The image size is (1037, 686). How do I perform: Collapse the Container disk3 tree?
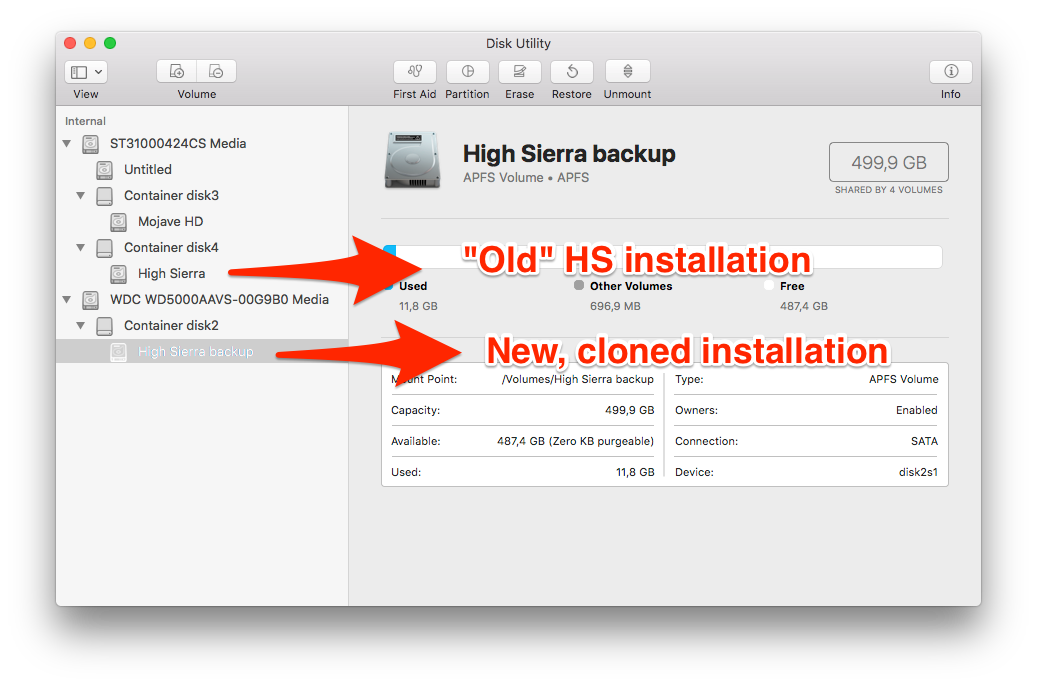pos(81,196)
